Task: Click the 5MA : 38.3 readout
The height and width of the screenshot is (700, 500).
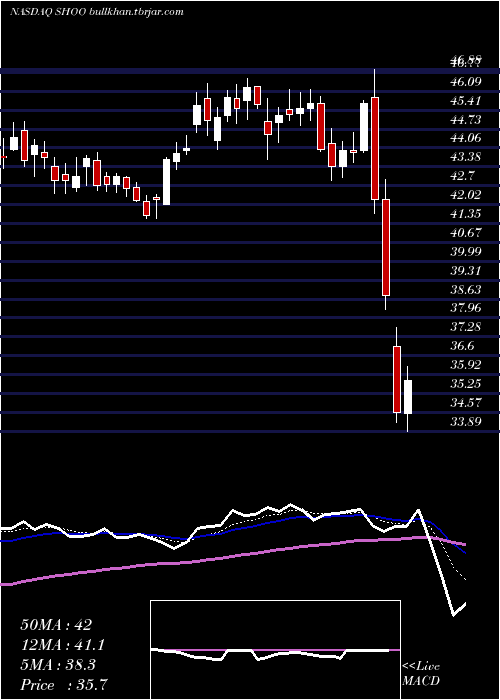Action: click(x=58, y=665)
